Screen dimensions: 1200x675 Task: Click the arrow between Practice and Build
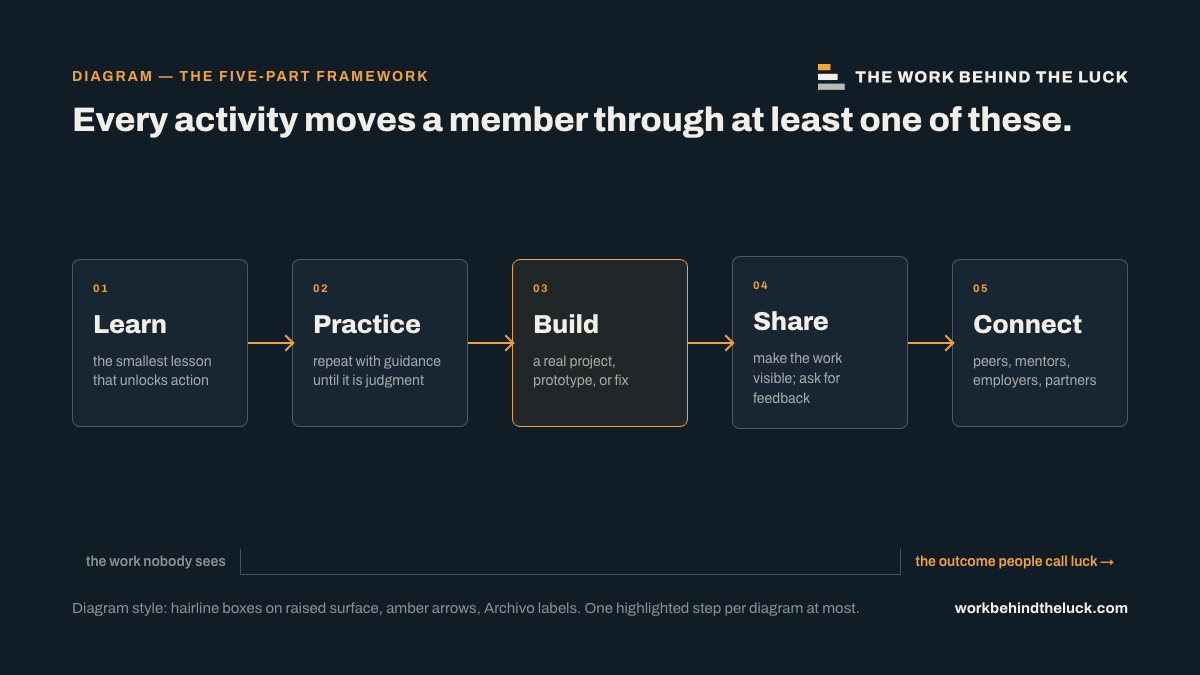click(x=490, y=343)
